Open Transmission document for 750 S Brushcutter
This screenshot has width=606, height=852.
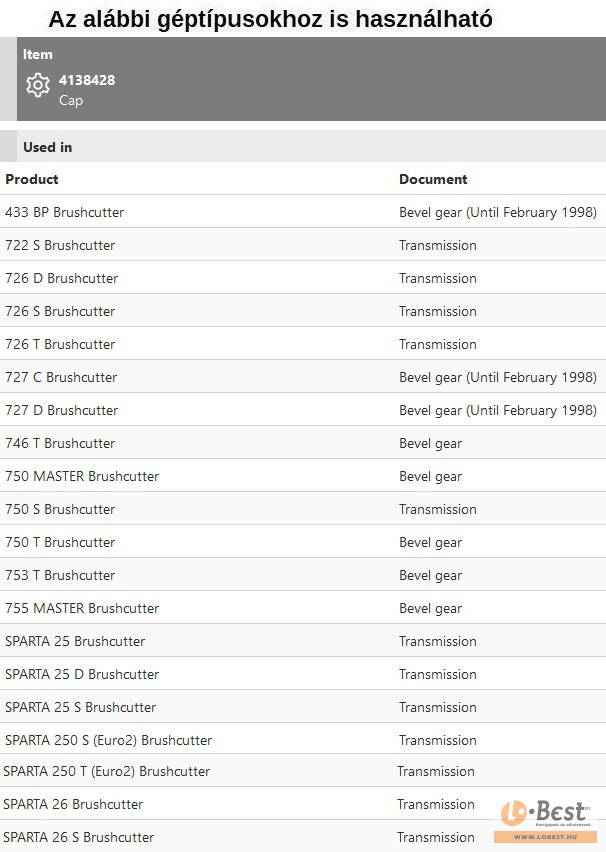pyautogui.click(x=438, y=509)
